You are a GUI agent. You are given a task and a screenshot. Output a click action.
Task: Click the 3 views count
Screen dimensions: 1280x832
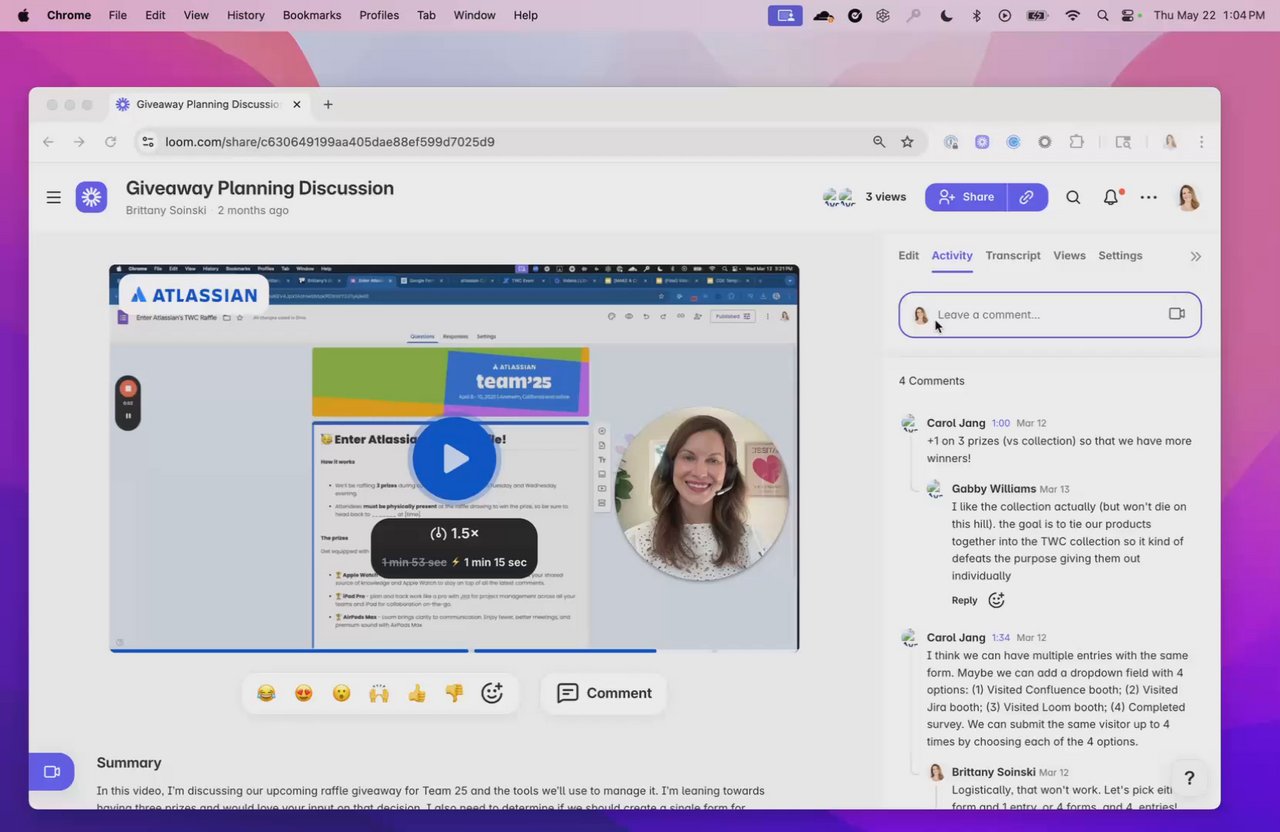tap(886, 197)
